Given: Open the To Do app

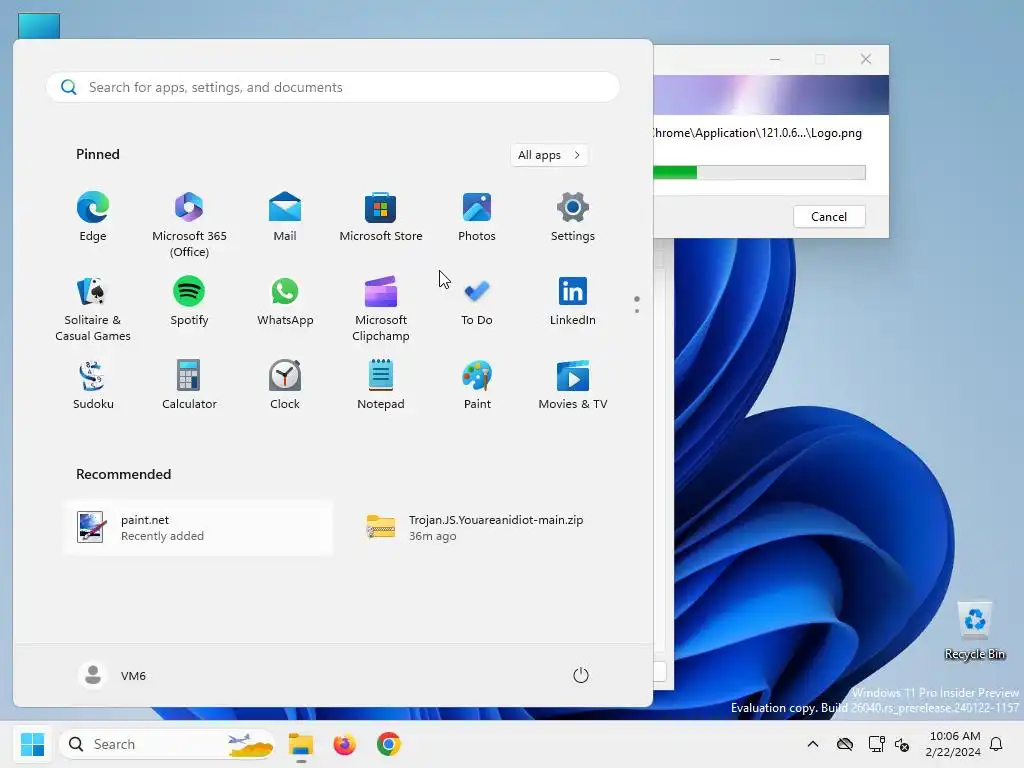Looking at the screenshot, I should (477, 302).
